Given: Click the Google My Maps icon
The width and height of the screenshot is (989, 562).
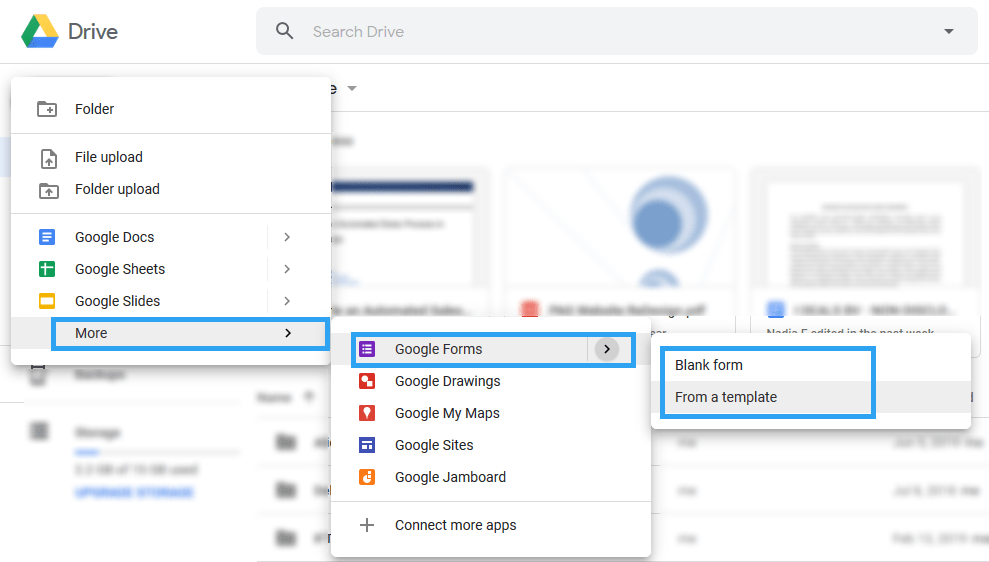Looking at the screenshot, I should click(x=367, y=413).
